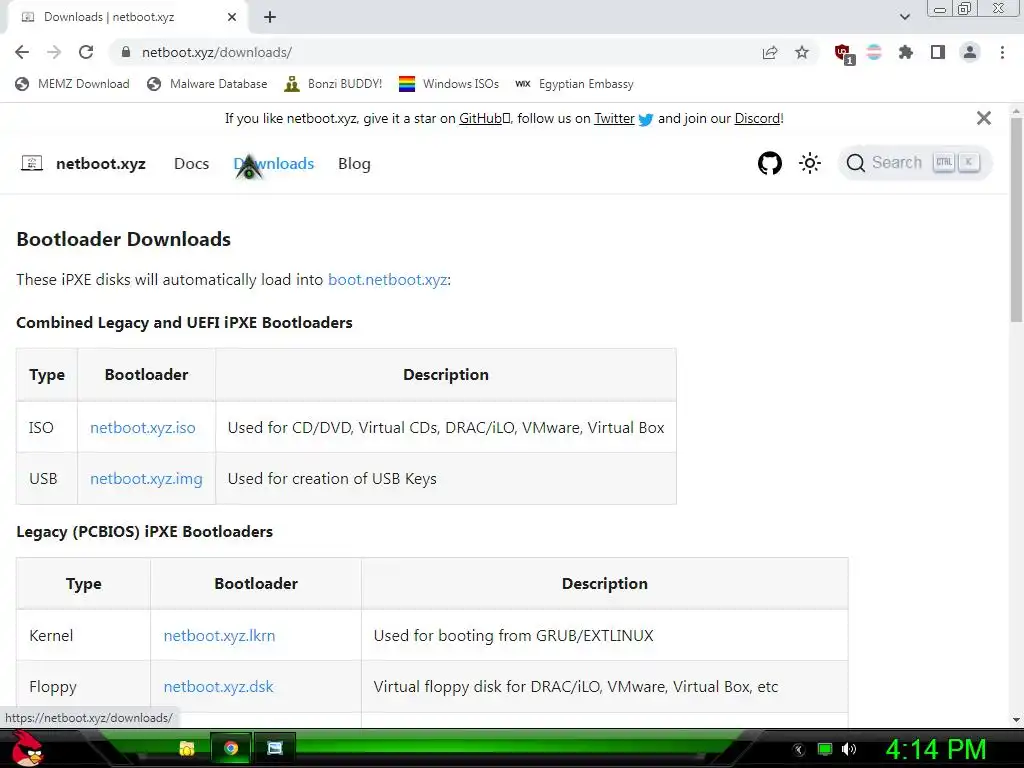
Task: Expand the tab search chevron
Action: pos(904,17)
